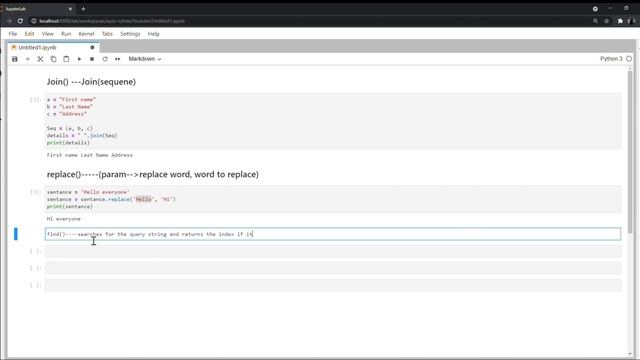Click the code cell defining First name variables

(x=333, y=121)
